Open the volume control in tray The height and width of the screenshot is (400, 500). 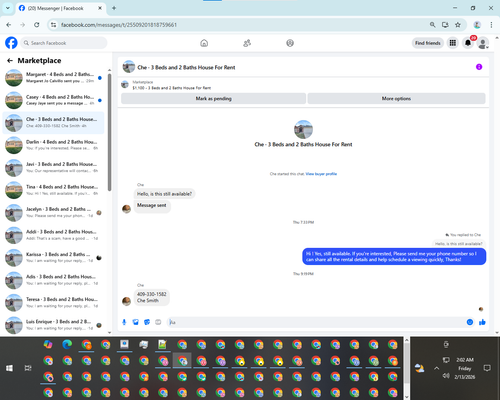point(446,376)
